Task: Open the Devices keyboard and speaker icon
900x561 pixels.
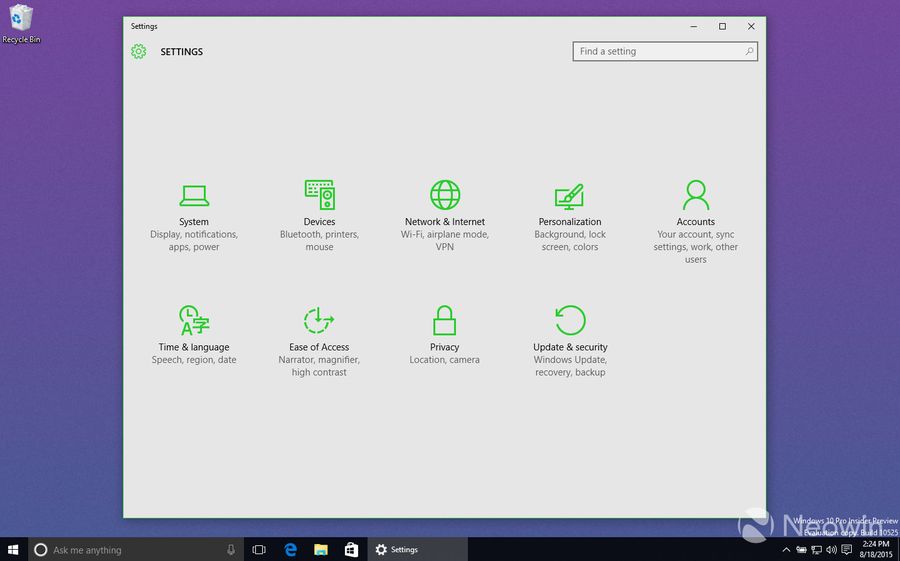Action: pos(320,195)
